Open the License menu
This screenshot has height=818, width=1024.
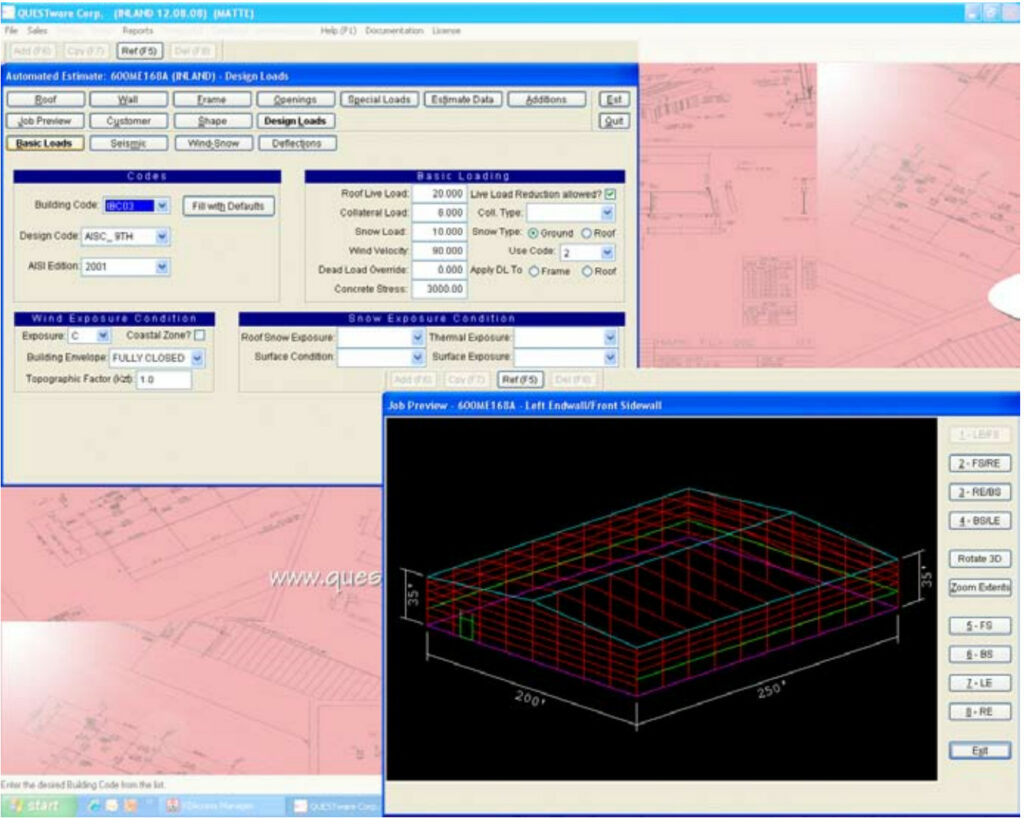(446, 31)
